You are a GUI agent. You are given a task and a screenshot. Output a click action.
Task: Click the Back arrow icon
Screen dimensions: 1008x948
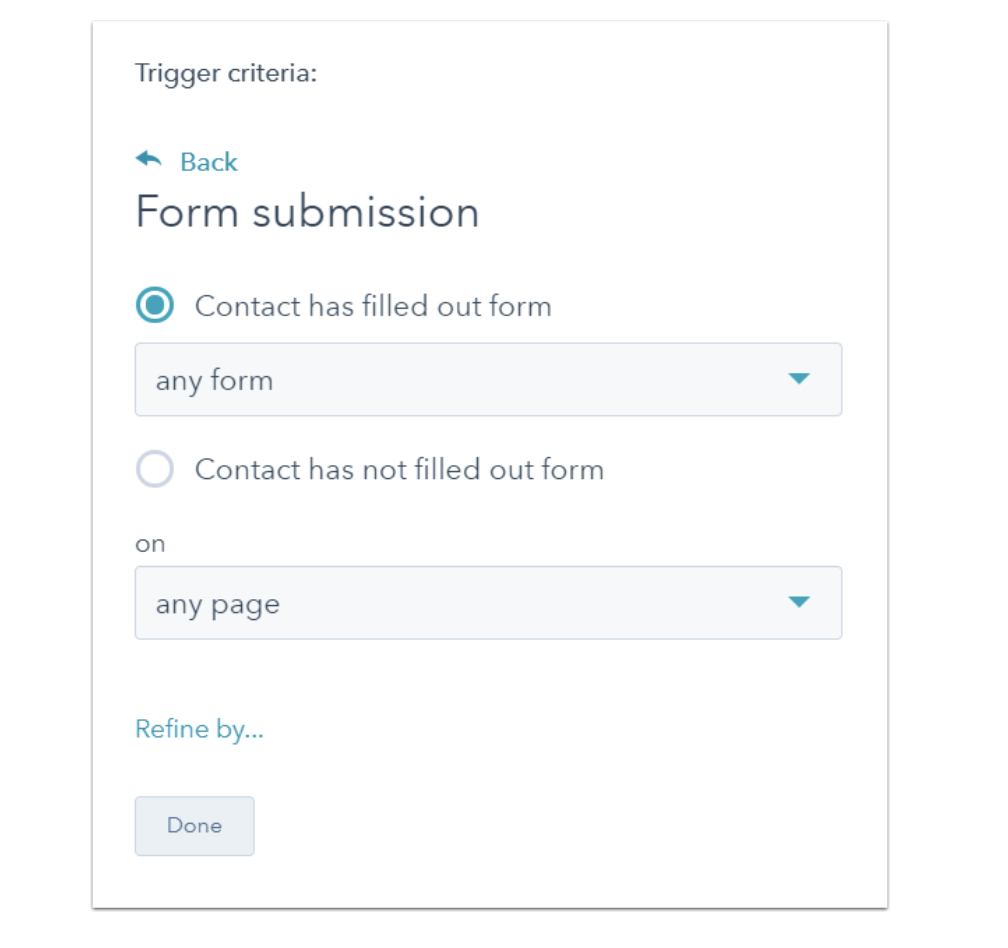coord(149,160)
